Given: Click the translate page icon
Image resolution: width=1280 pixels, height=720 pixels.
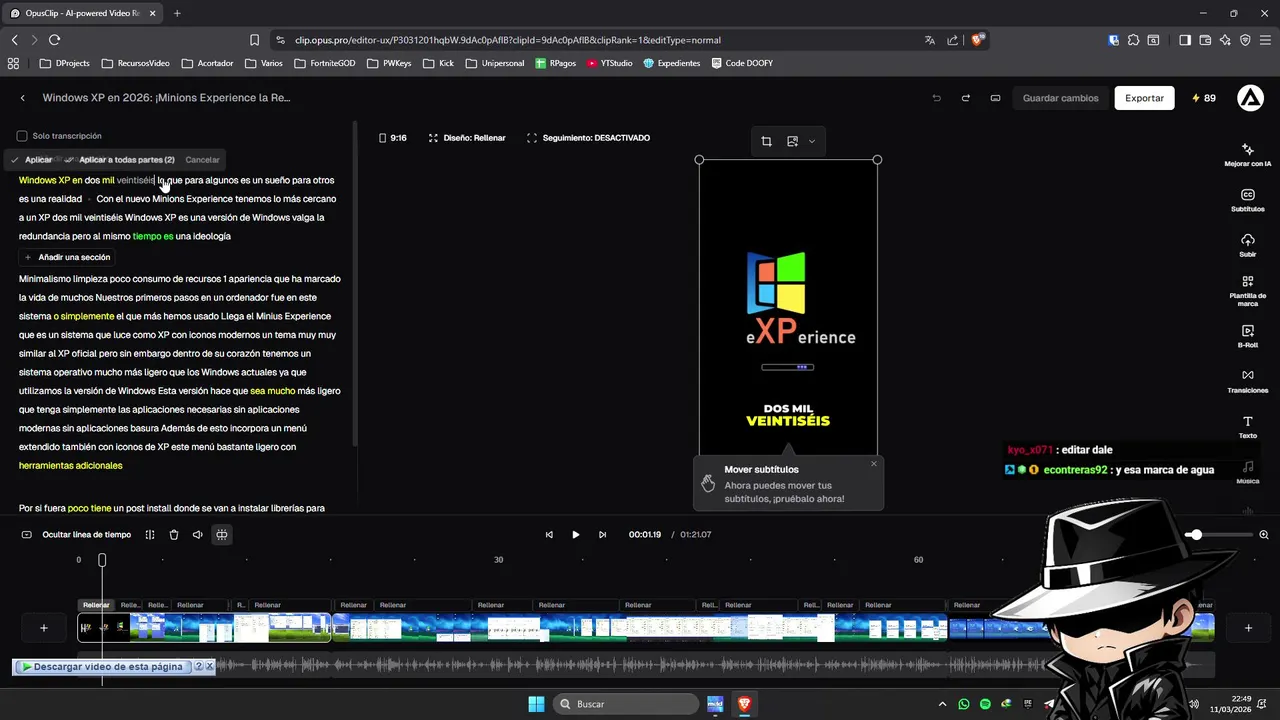Looking at the screenshot, I should click(930, 40).
